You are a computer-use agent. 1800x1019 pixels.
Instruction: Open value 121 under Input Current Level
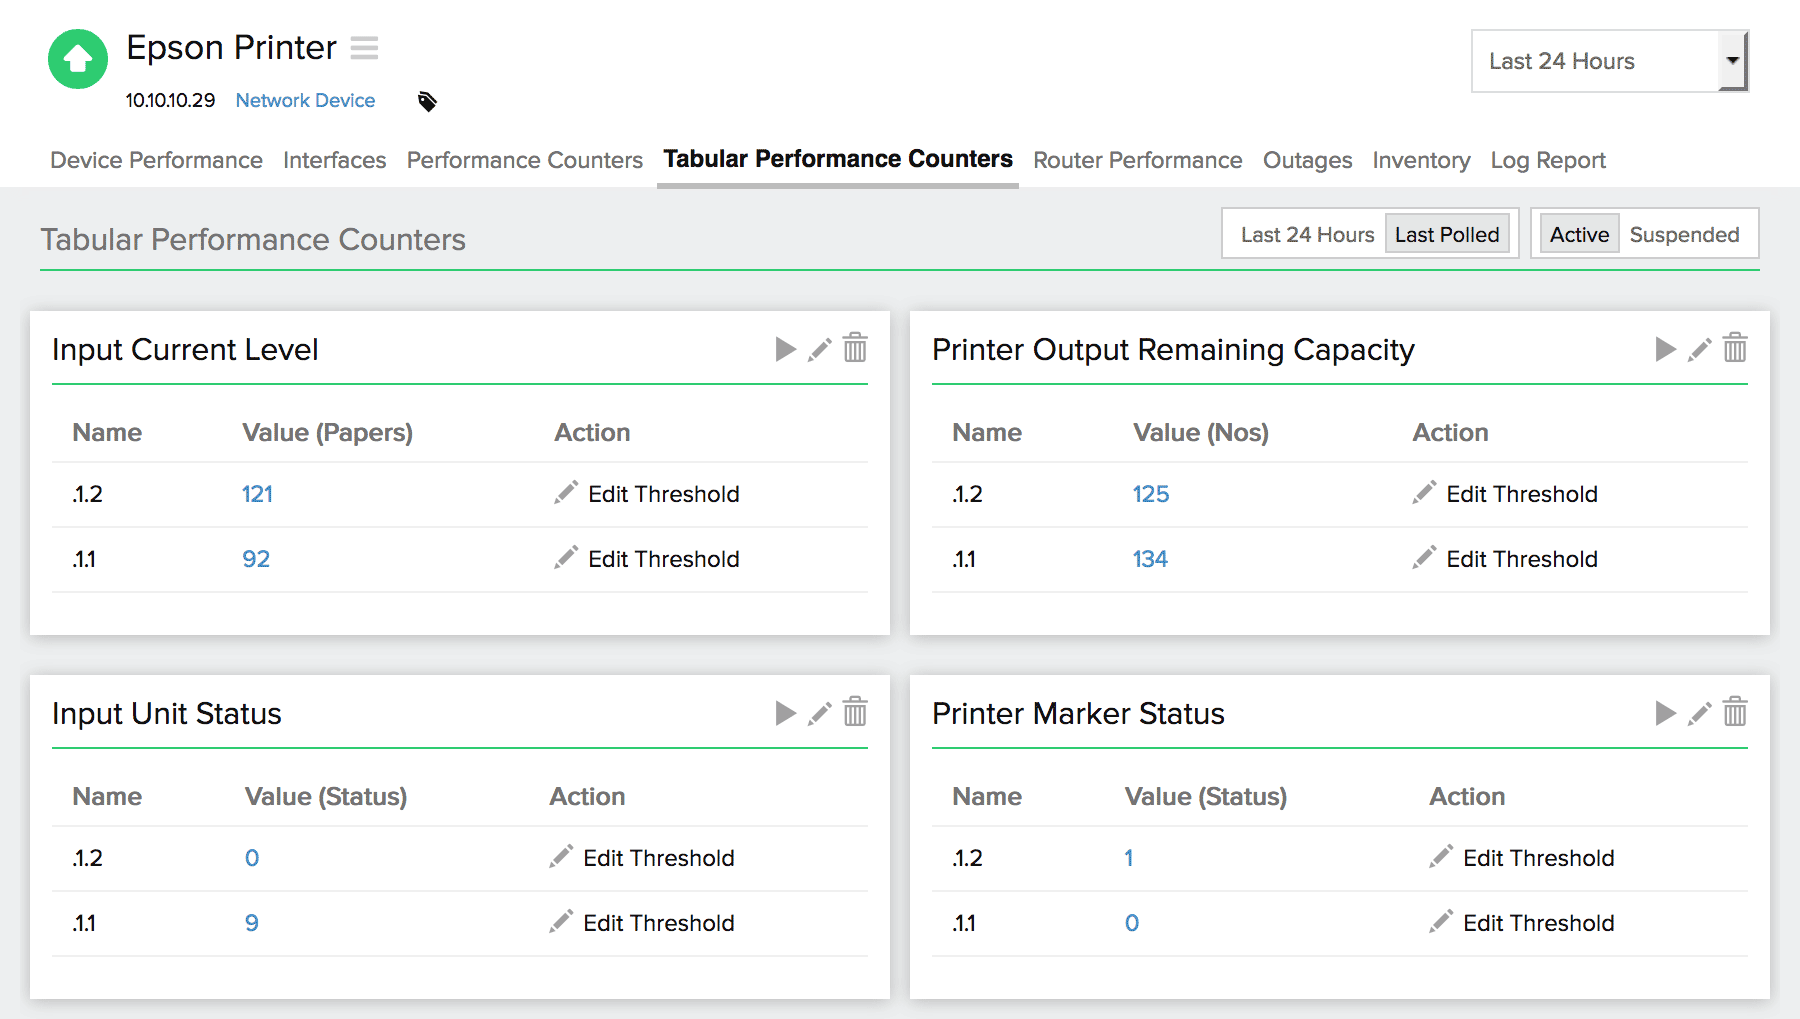257,493
